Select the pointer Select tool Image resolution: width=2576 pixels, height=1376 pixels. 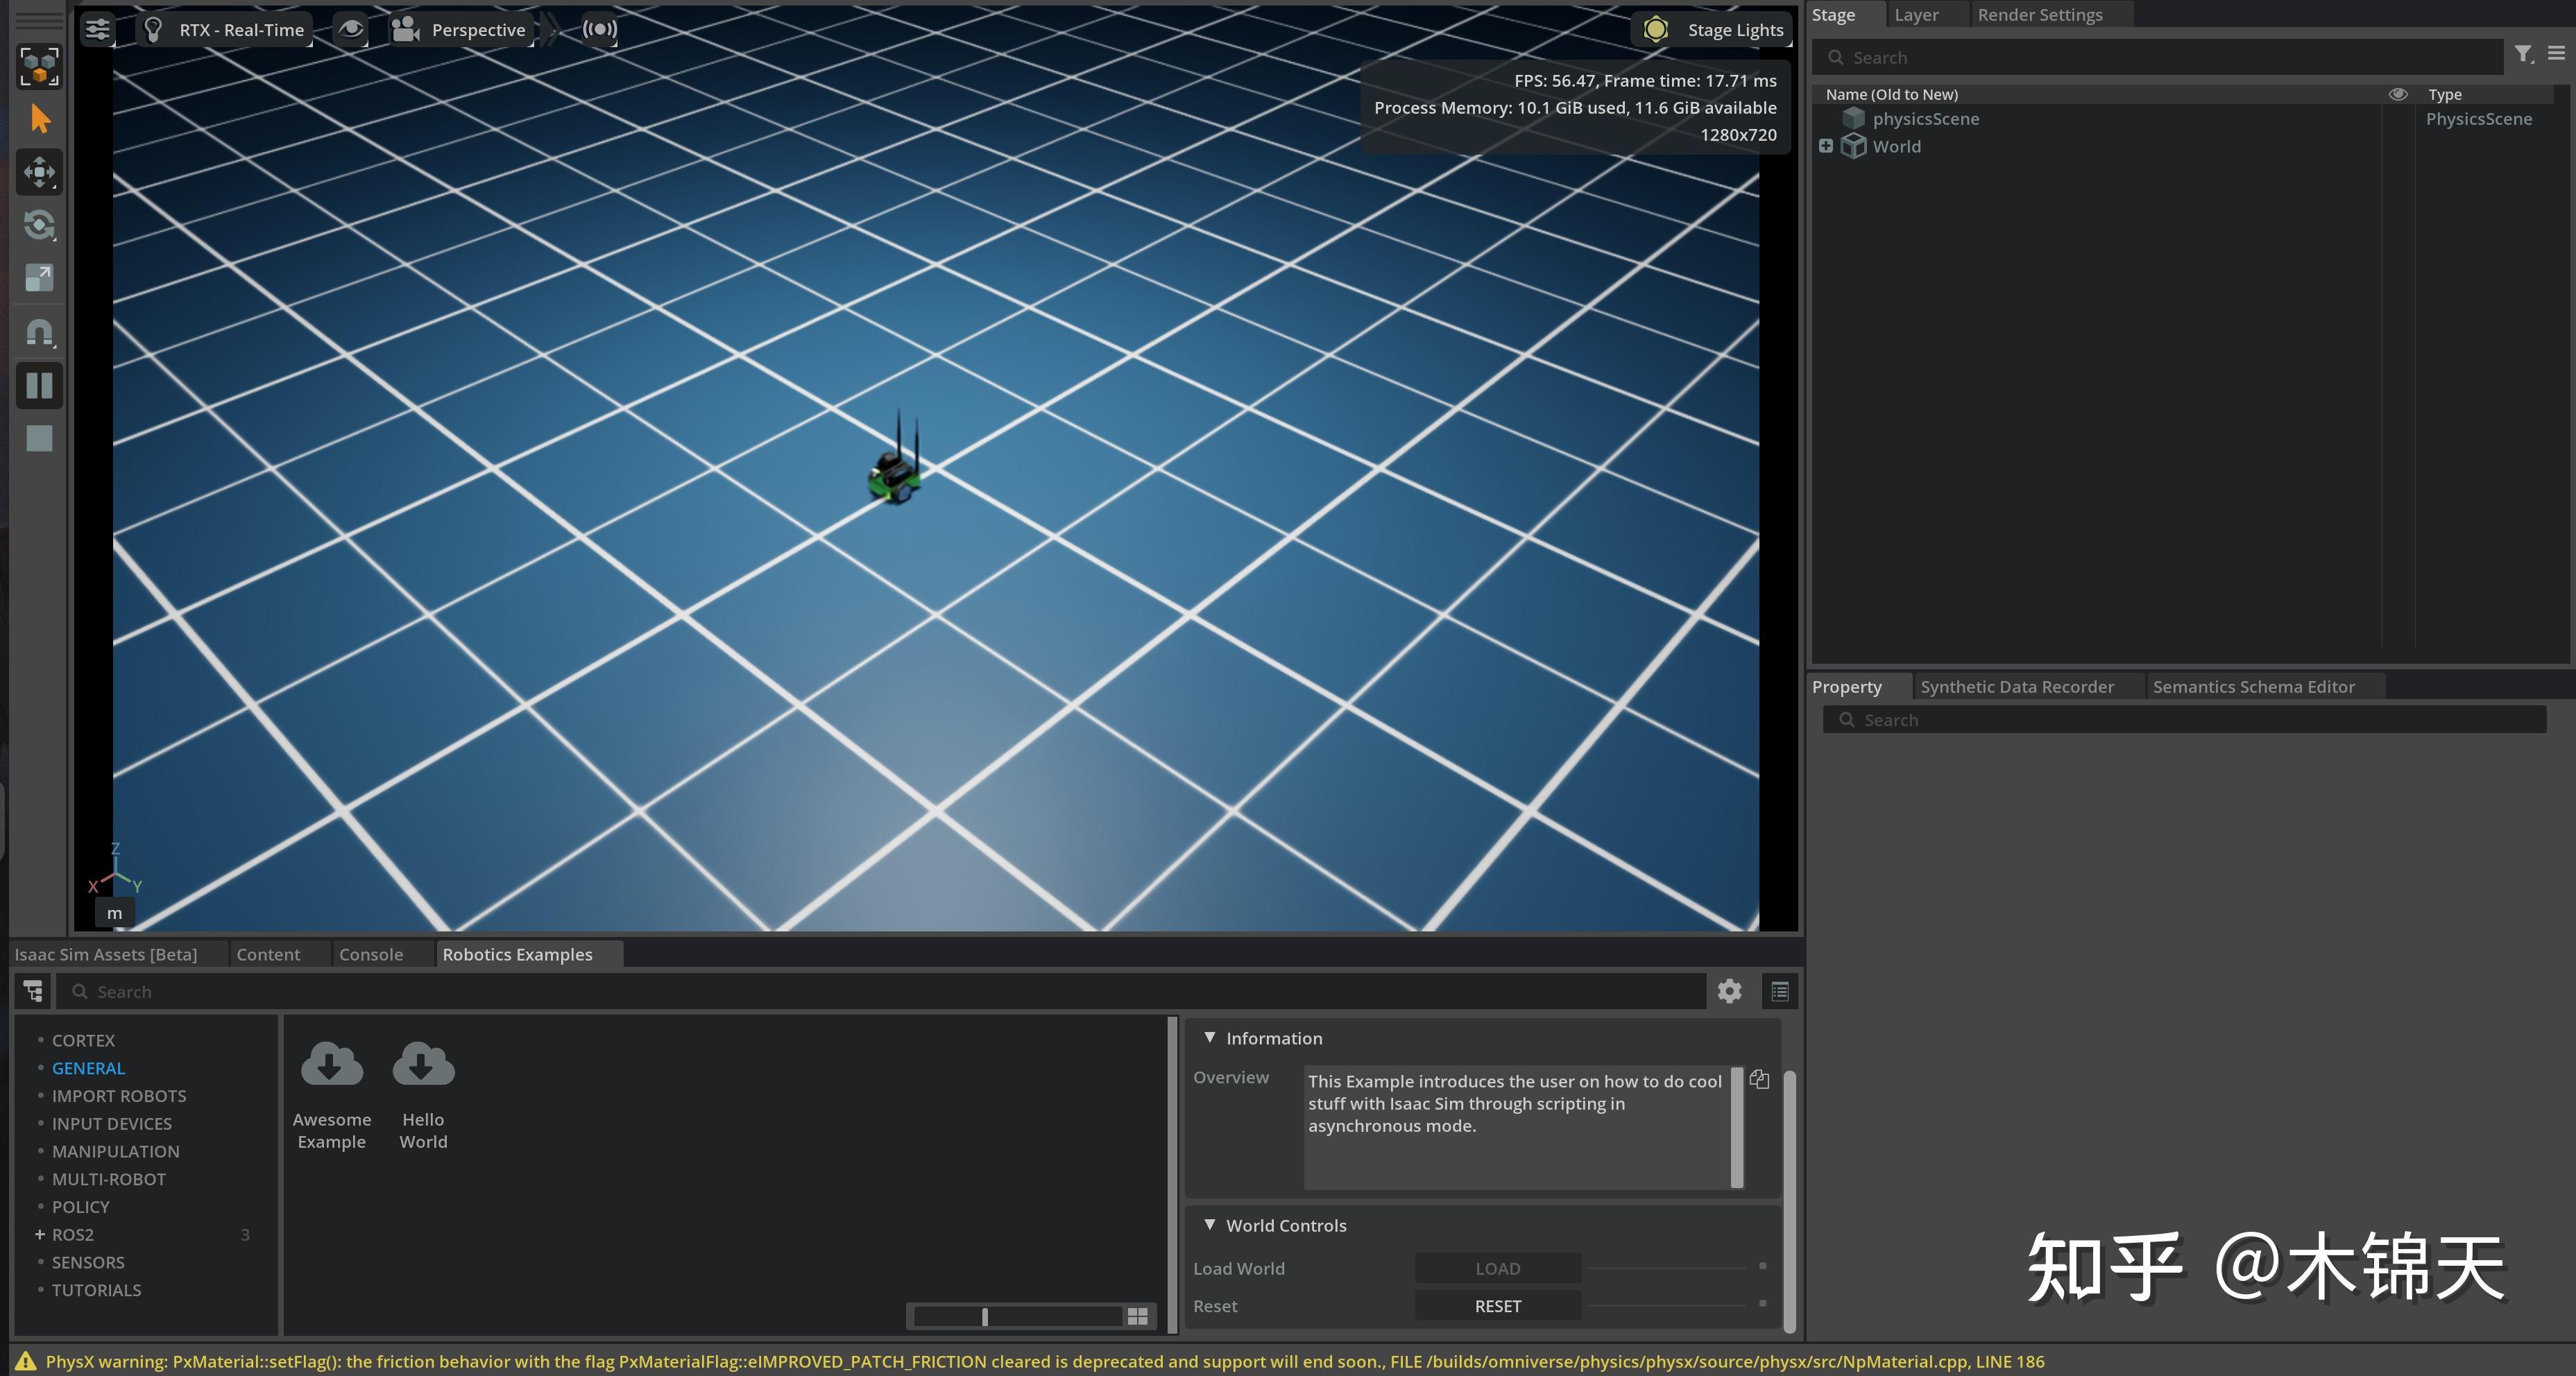click(40, 117)
